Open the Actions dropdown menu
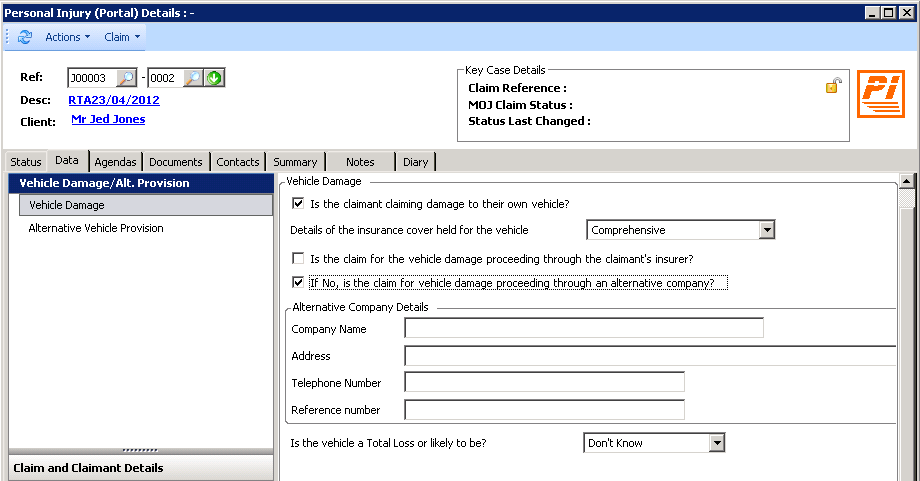 pyautogui.click(x=67, y=37)
